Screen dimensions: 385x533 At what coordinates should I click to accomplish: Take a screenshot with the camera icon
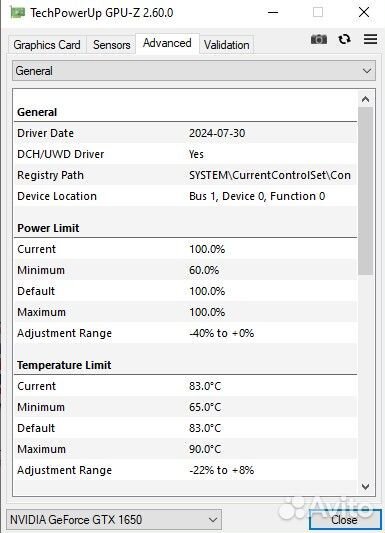coord(319,39)
